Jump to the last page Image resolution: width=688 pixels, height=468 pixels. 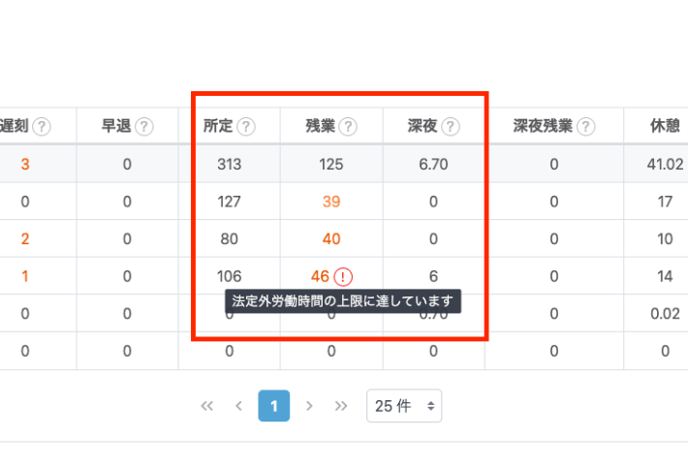tap(341, 406)
